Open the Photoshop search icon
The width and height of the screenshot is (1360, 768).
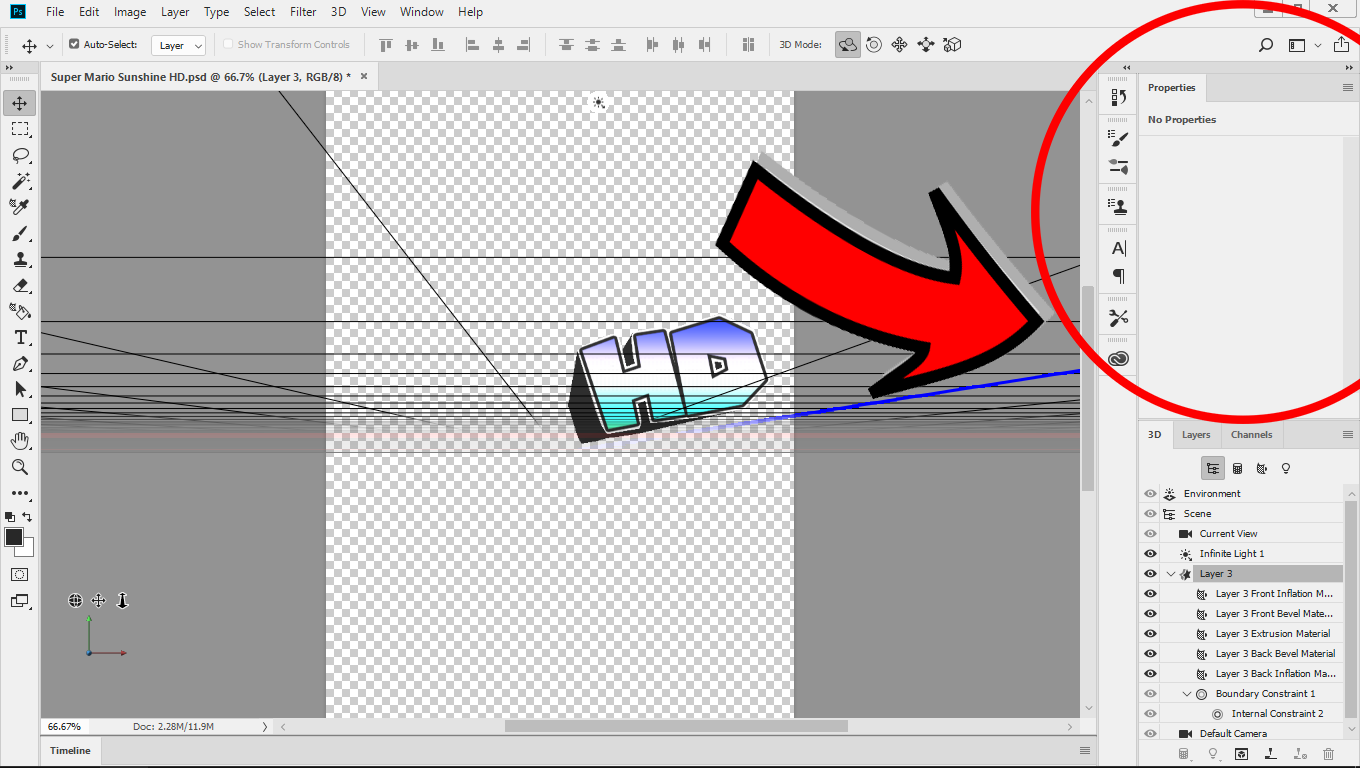1266,45
